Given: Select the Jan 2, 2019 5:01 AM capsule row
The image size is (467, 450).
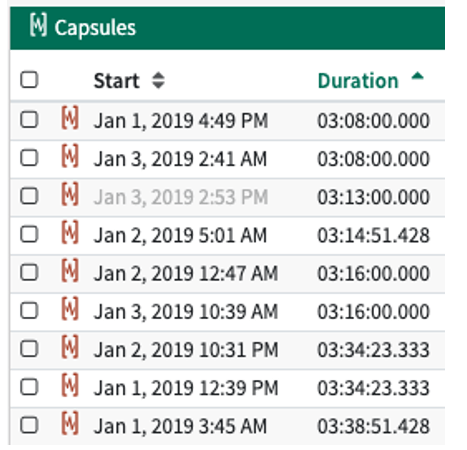Looking at the screenshot, I should tap(227, 235).
